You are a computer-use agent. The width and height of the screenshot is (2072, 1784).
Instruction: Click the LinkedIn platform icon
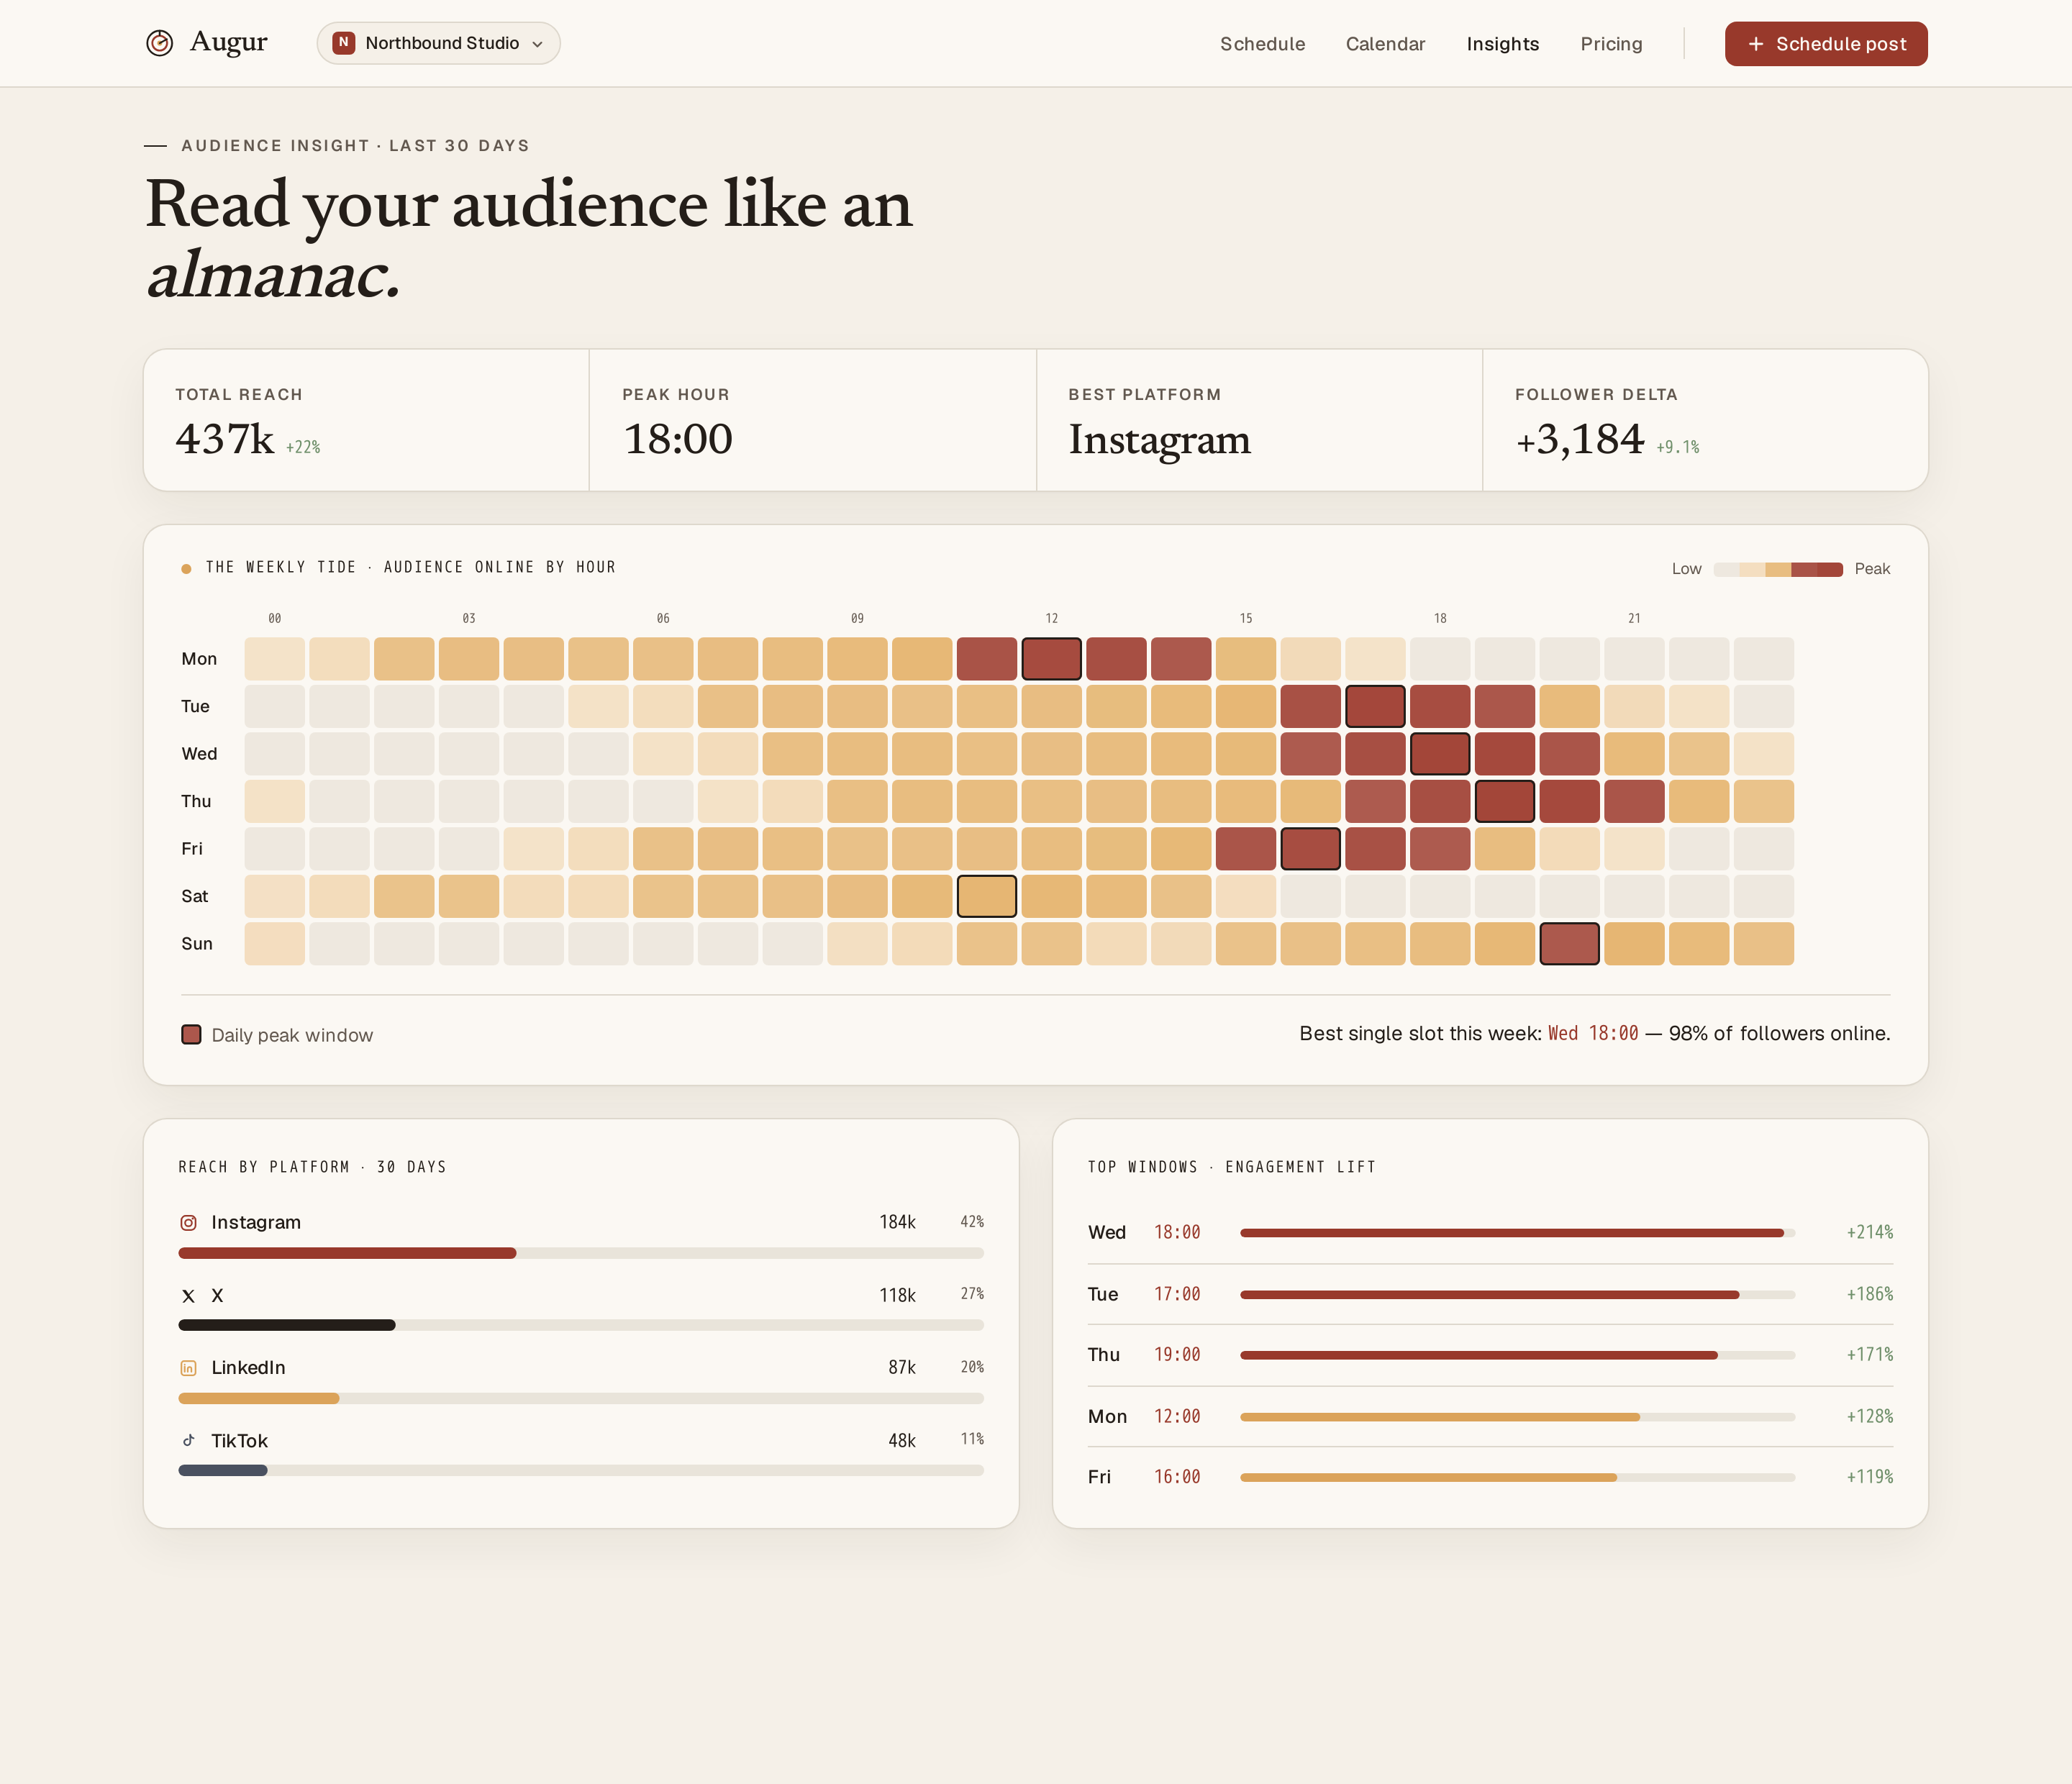(188, 1368)
